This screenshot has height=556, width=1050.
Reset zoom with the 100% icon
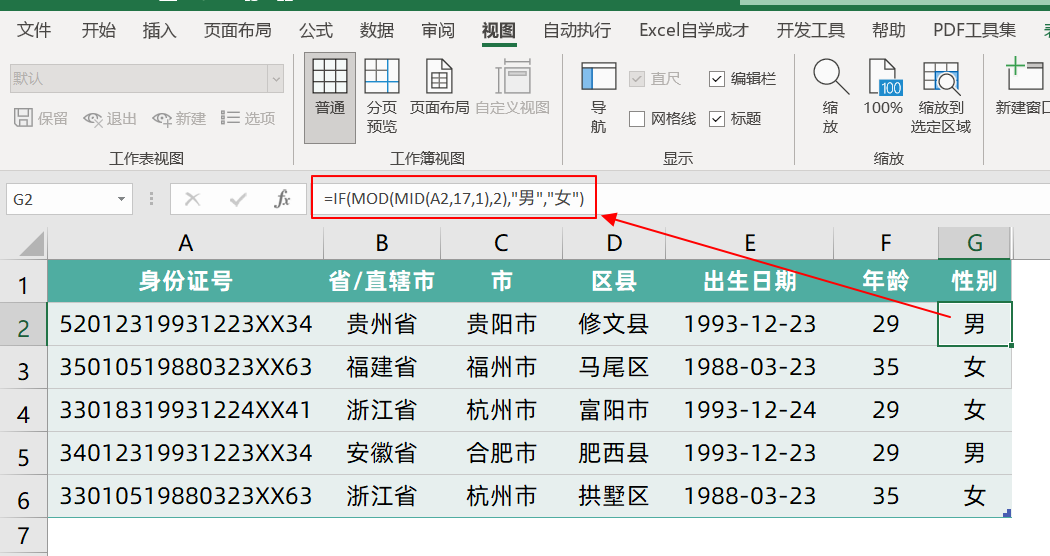pyautogui.click(x=883, y=88)
